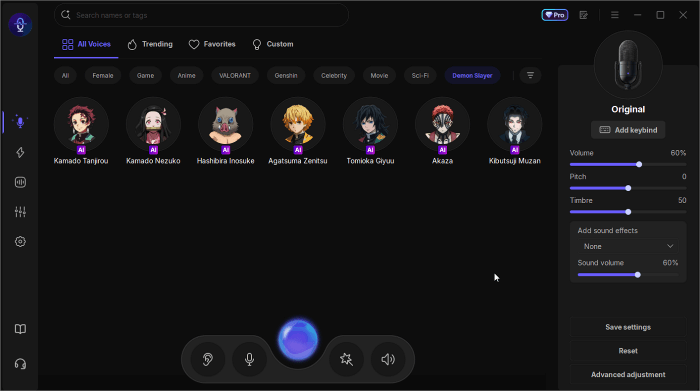The height and width of the screenshot is (391, 700).
Task: Open the lightning bolt sidebar section
Action: 20,152
